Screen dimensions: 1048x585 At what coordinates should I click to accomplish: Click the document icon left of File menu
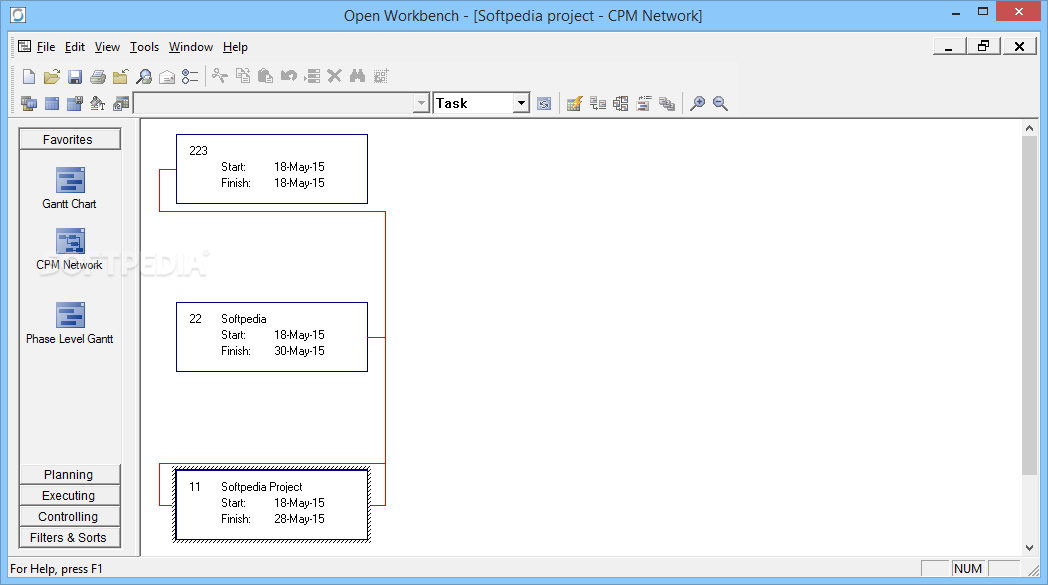coord(25,46)
